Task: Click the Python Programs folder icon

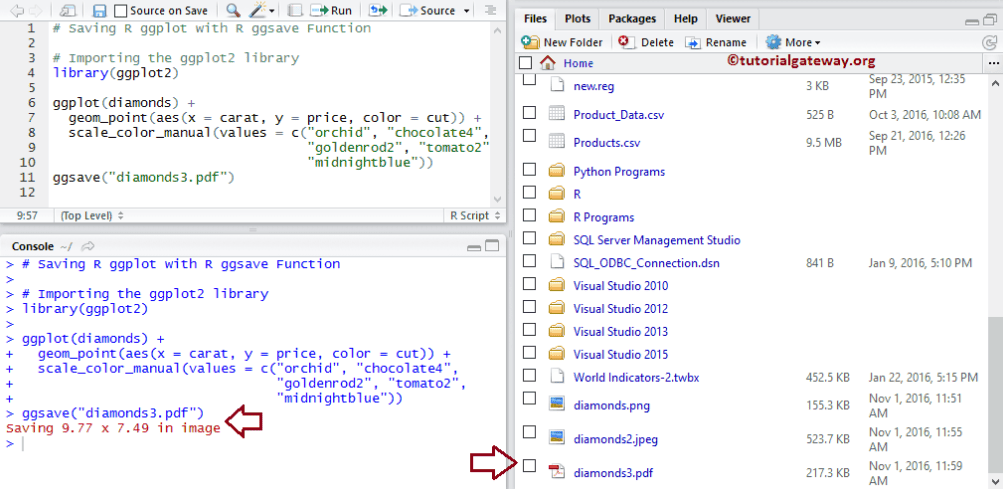Action: (x=557, y=171)
